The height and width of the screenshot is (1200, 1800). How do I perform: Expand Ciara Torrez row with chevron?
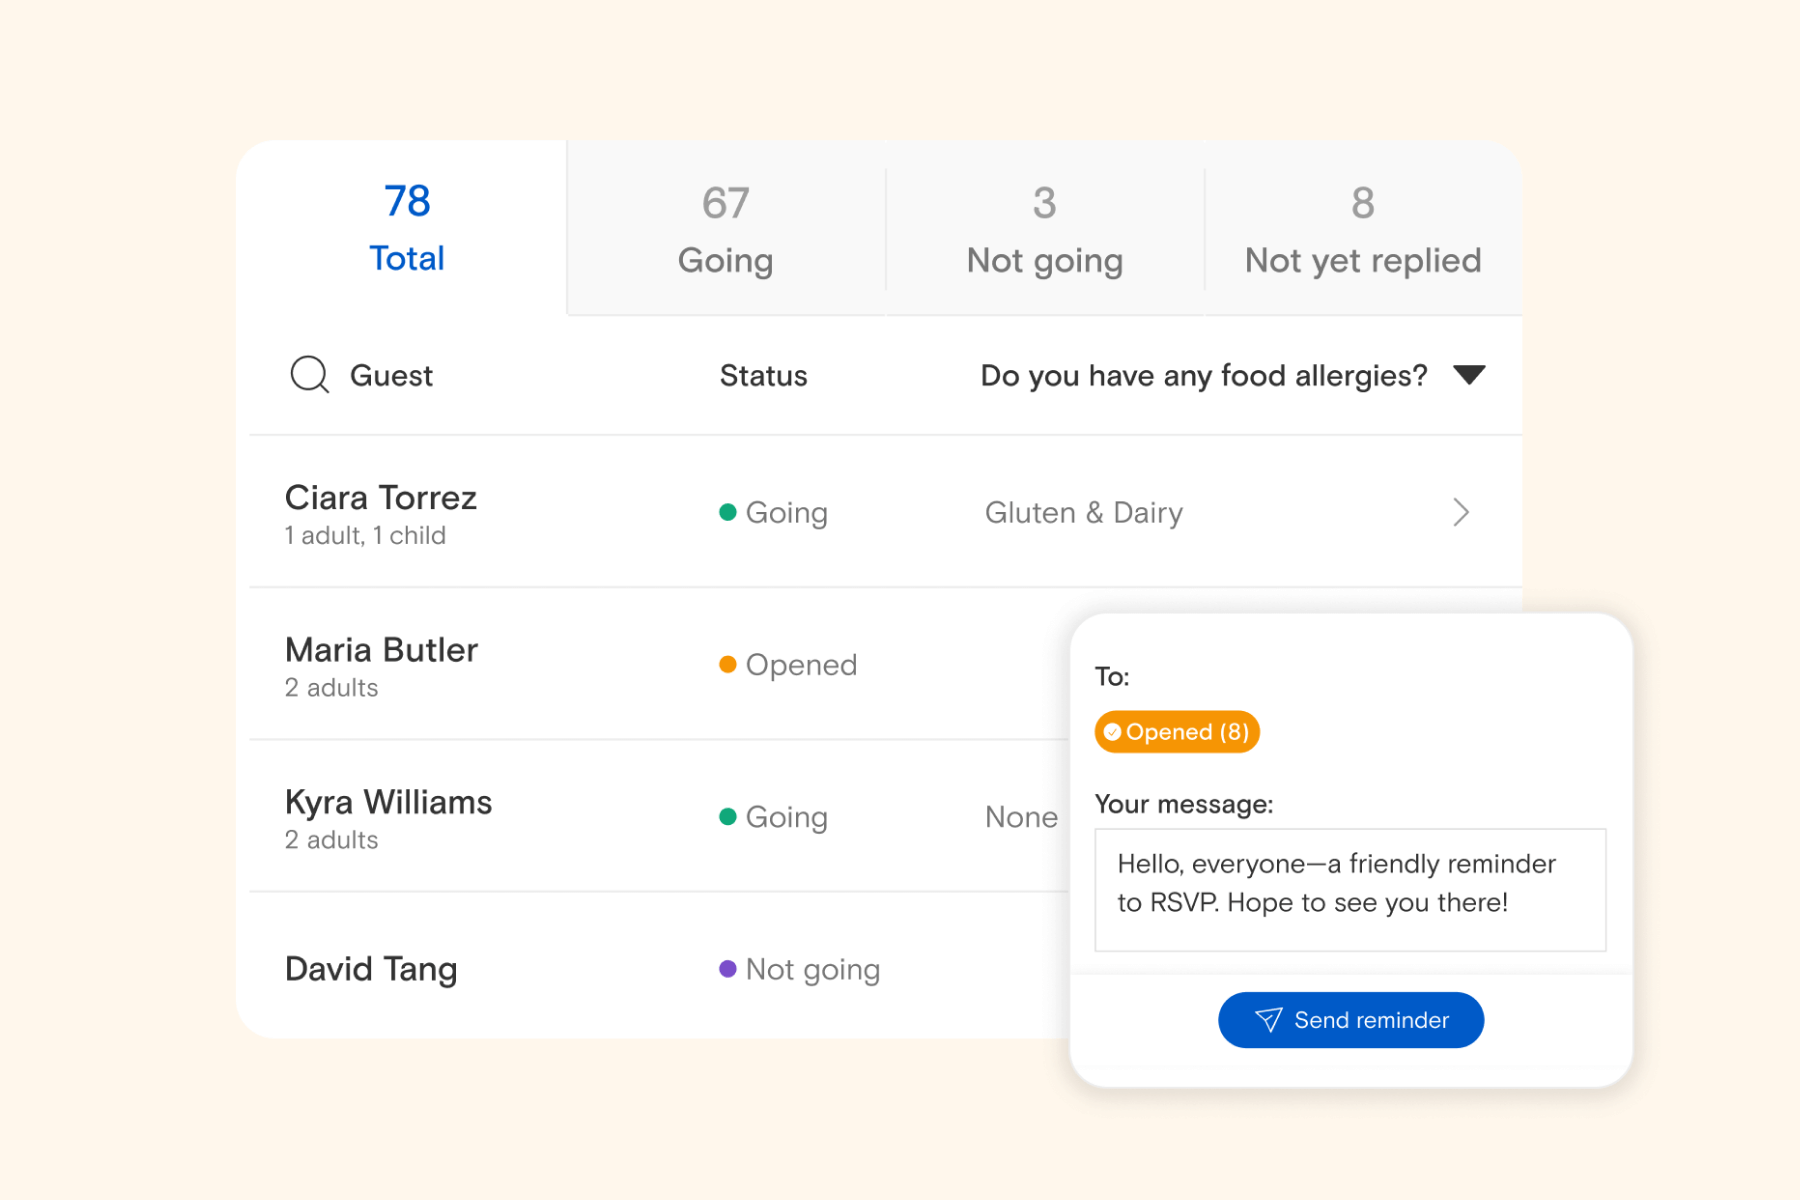click(1461, 512)
